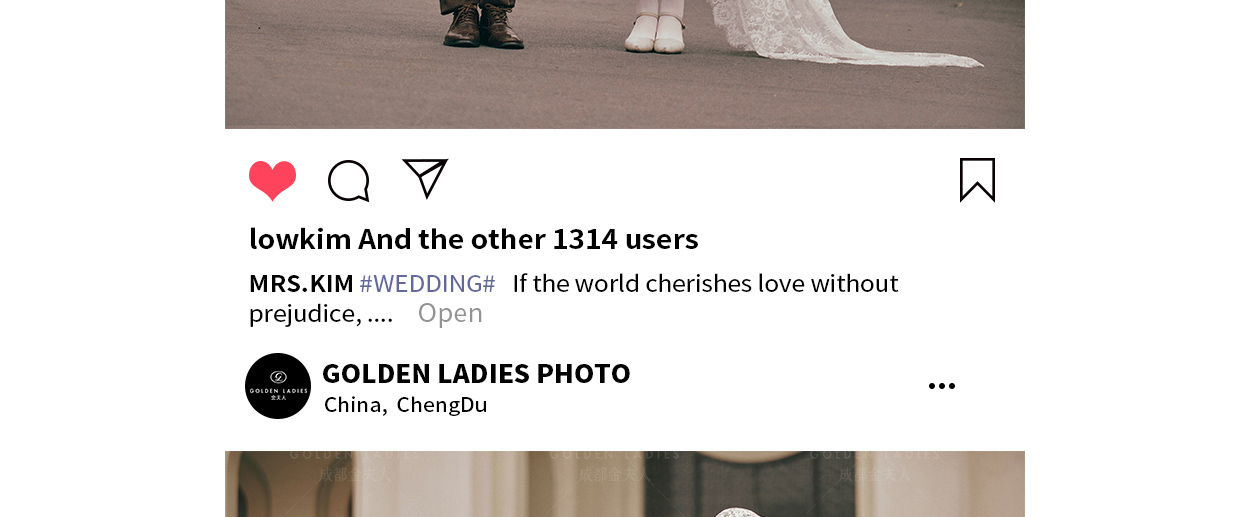Click the groom's brown shoes in photo
The height and width of the screenshot is (517, 1250).
click(484, 25)
